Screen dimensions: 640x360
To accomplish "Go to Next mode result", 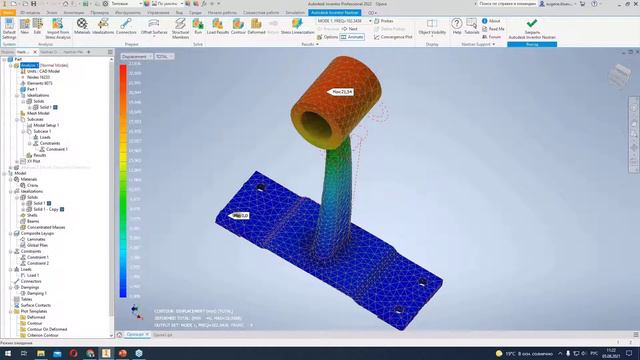I will (350, 29).
